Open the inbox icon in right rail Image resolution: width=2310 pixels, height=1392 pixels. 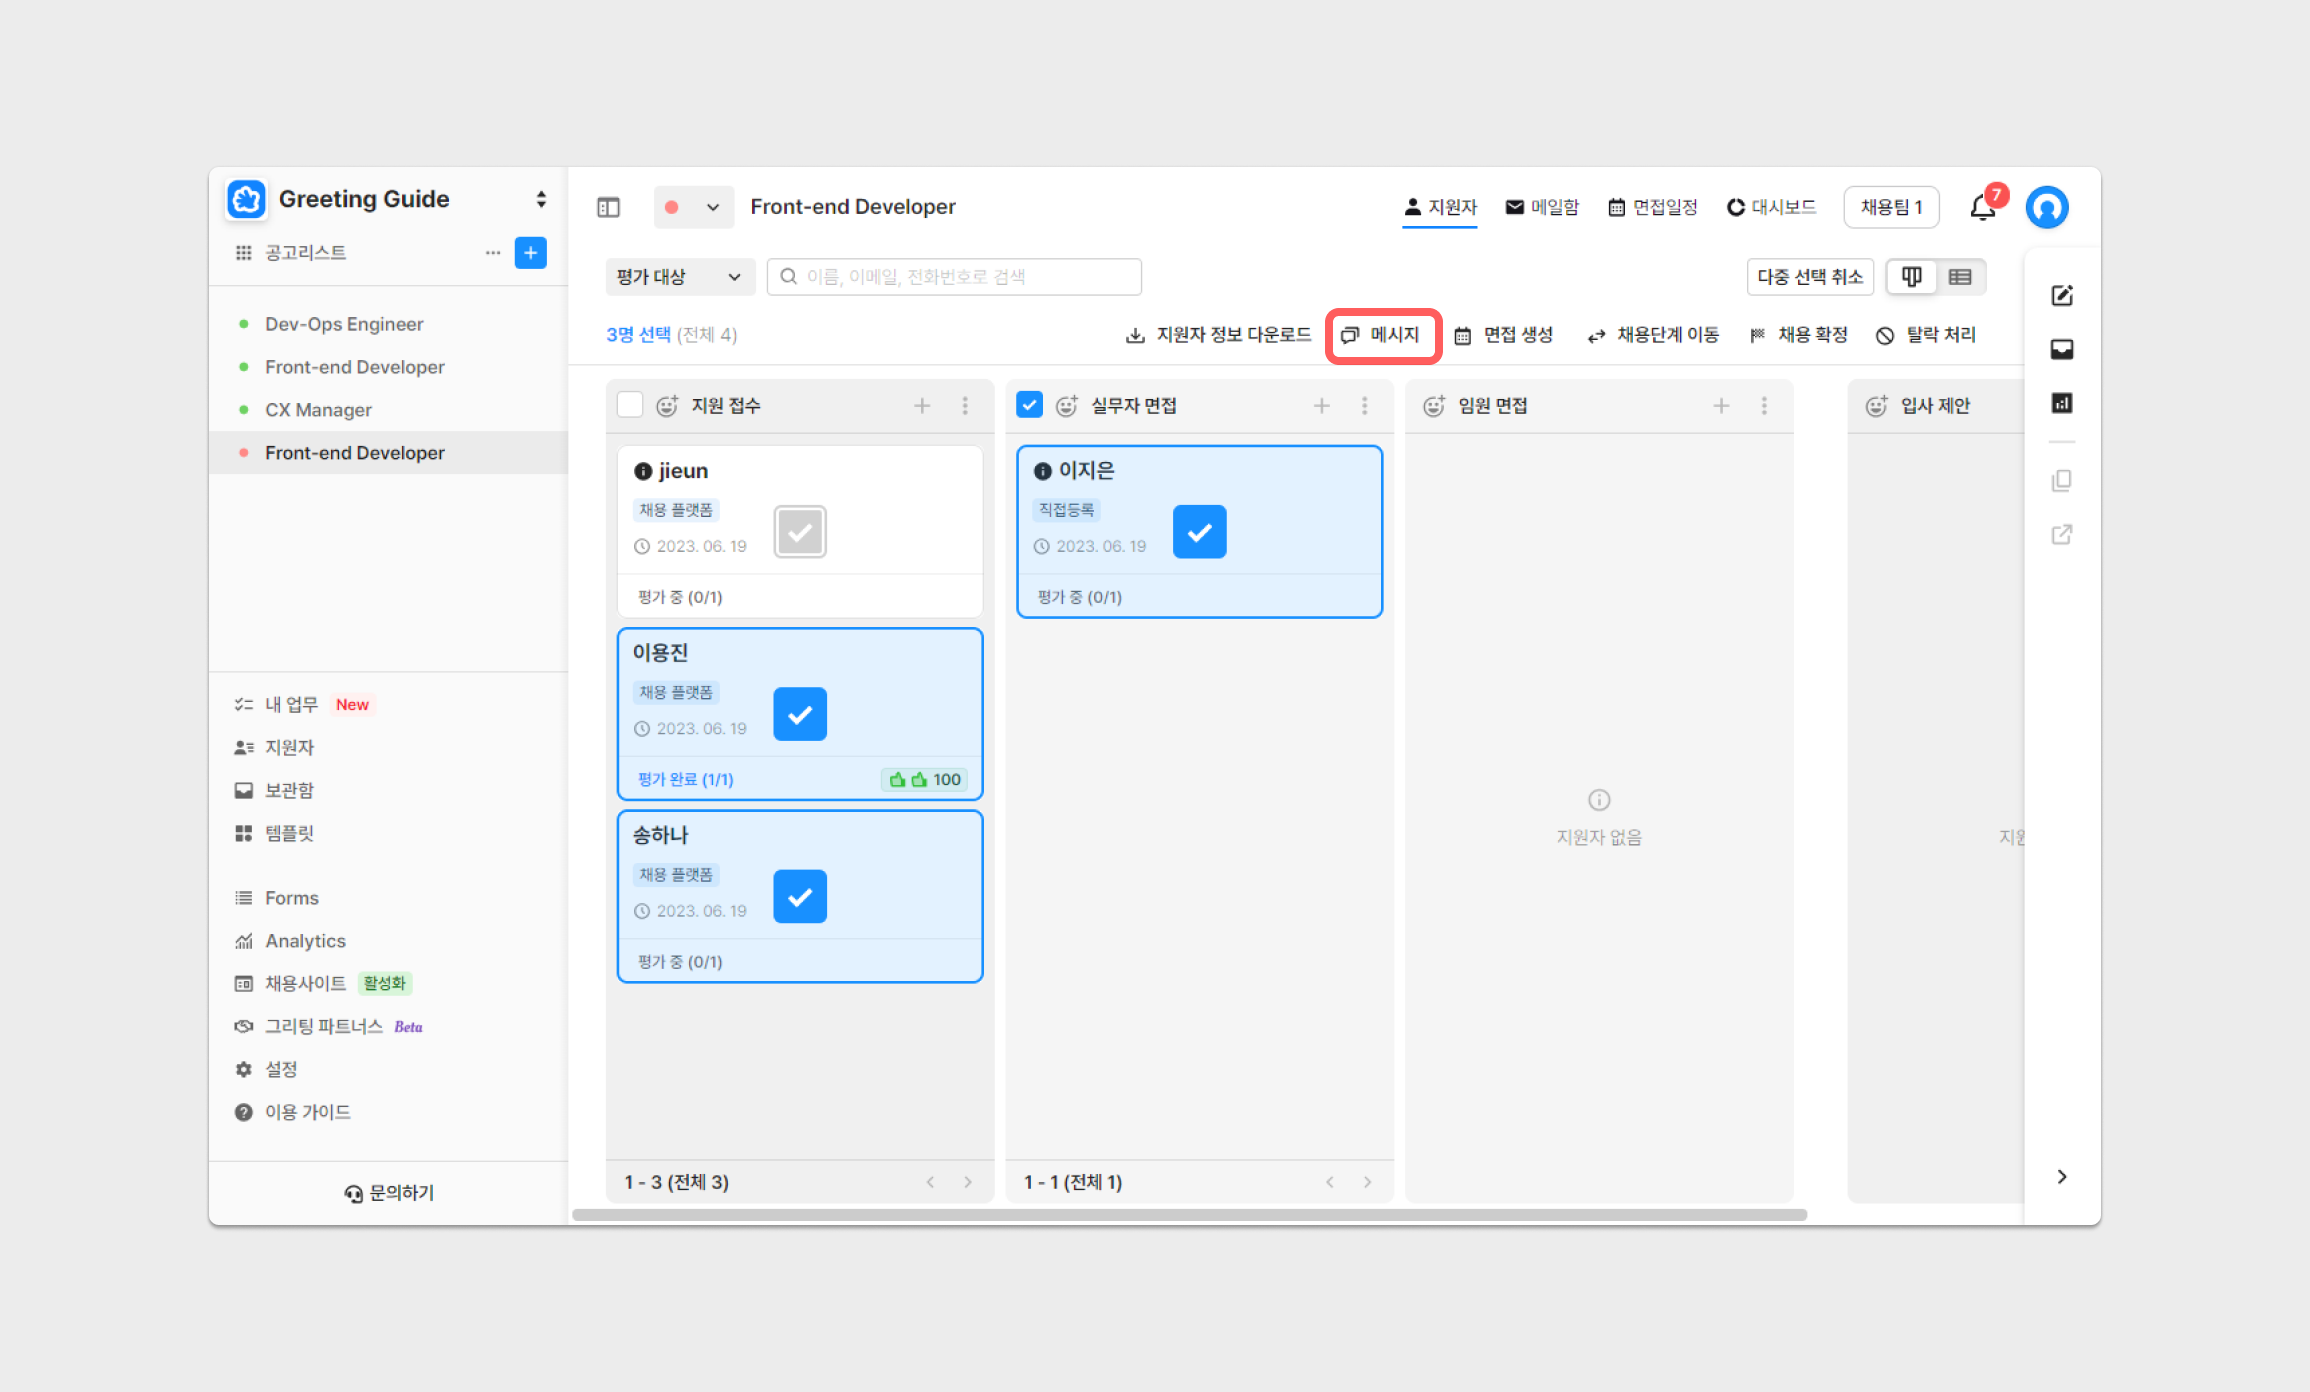click(2061, 349)
